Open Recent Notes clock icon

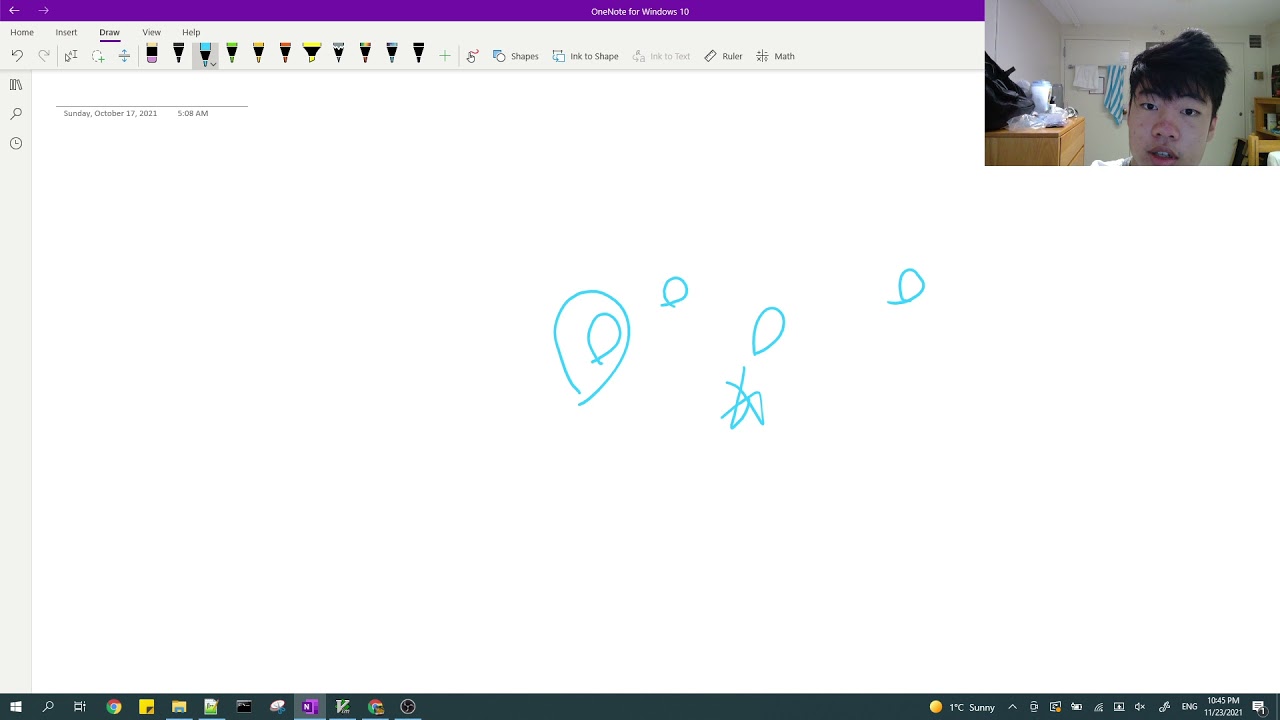[x=16, y=143]
